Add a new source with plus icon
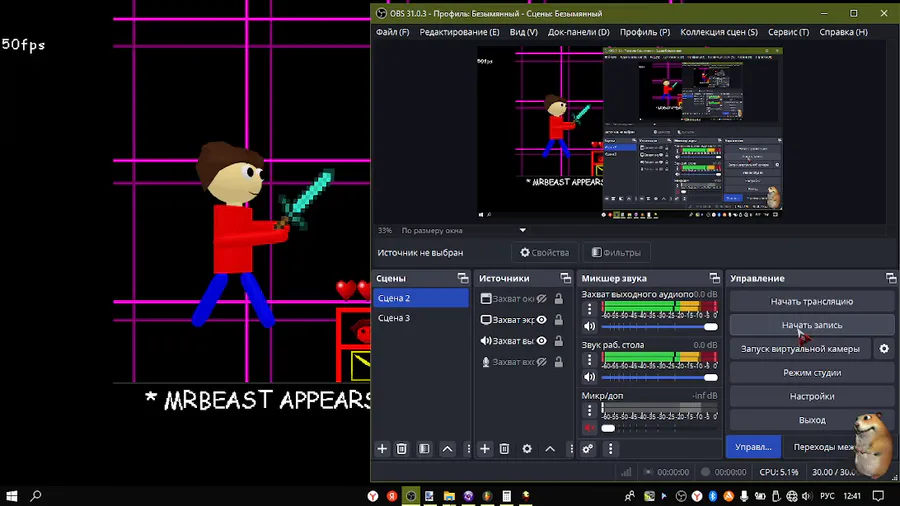The width and height of the screenshot is (900, 506). pos(485,449)
